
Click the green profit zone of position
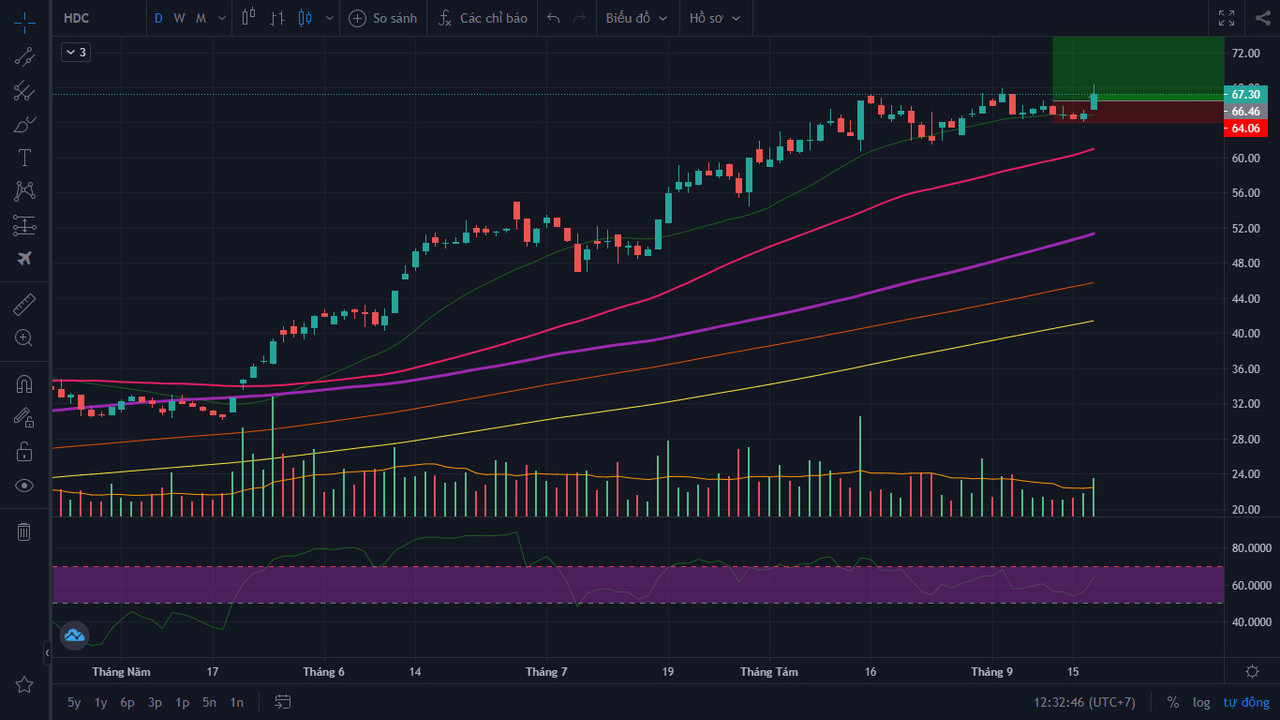[x=1138, y=68]
